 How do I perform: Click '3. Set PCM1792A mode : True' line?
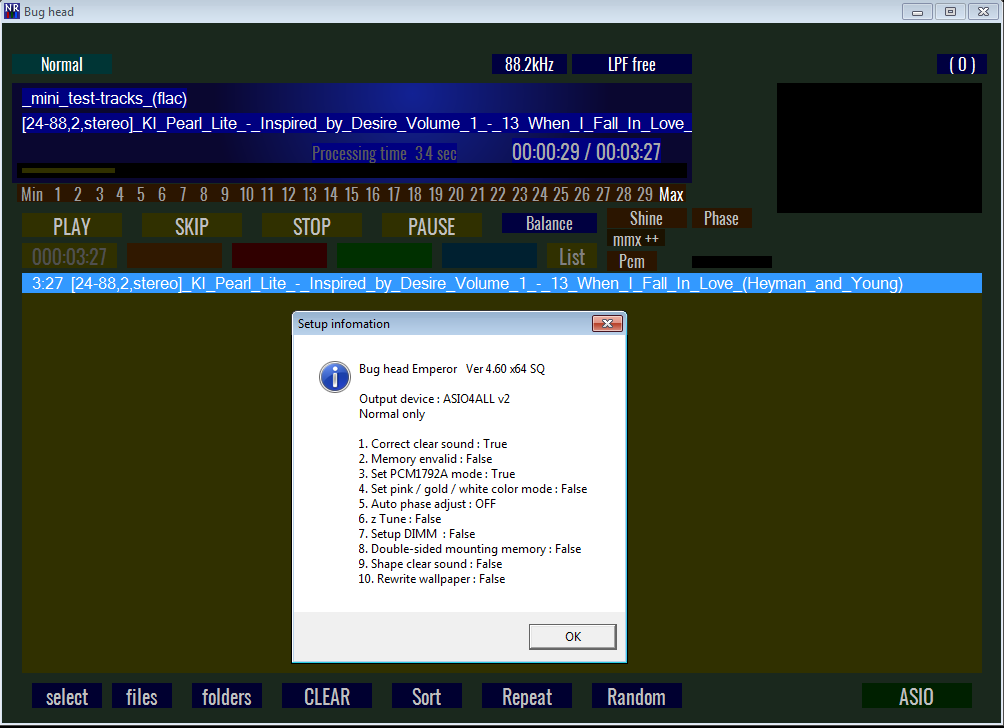click(x=437, y=474)
